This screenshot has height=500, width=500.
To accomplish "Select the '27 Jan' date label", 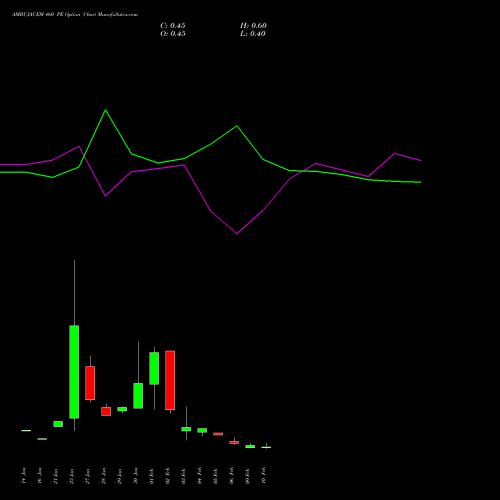I will [88, 475].
